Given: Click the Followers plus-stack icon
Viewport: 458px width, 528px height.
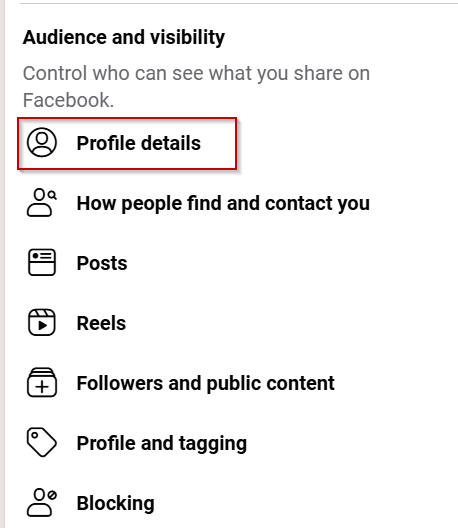Looking at the screenshot, I should tap(42, 383).
